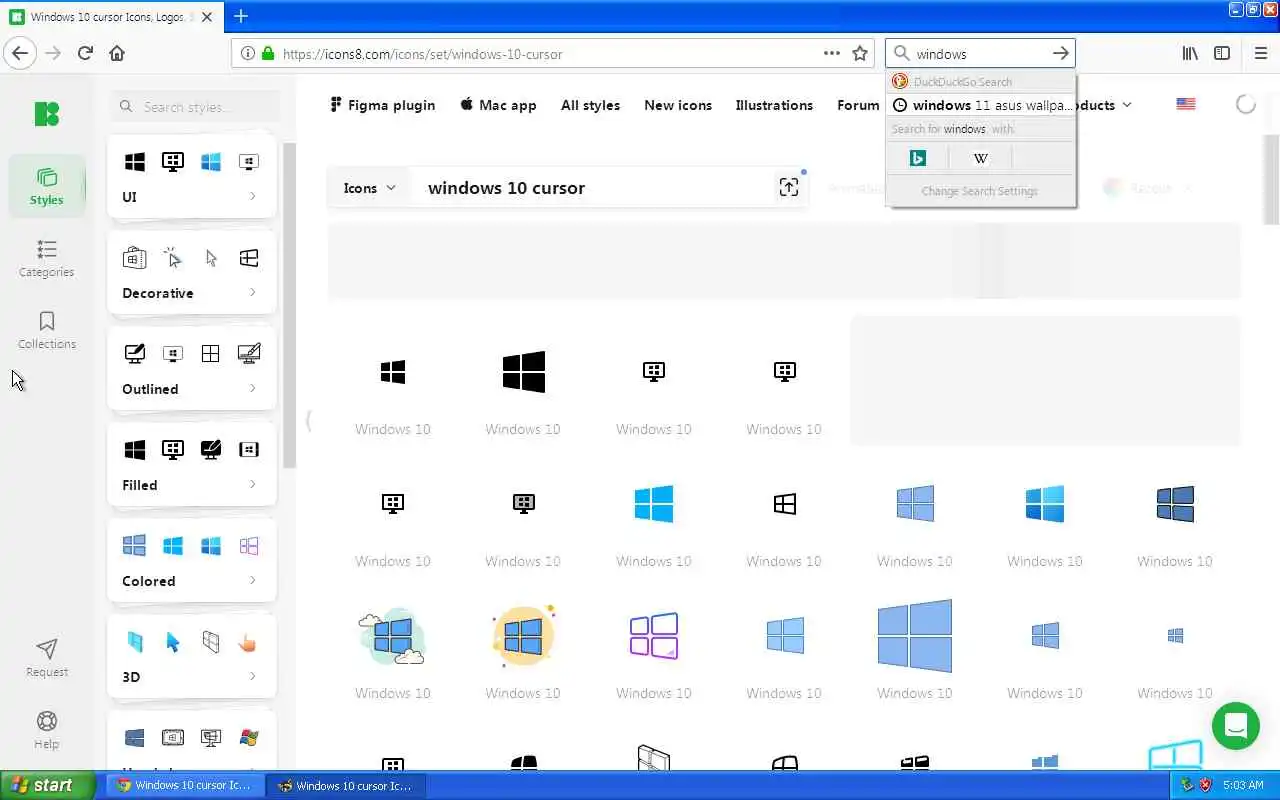Open the Styles sidebar section
1280x800 pixels.
coord(46,186)
